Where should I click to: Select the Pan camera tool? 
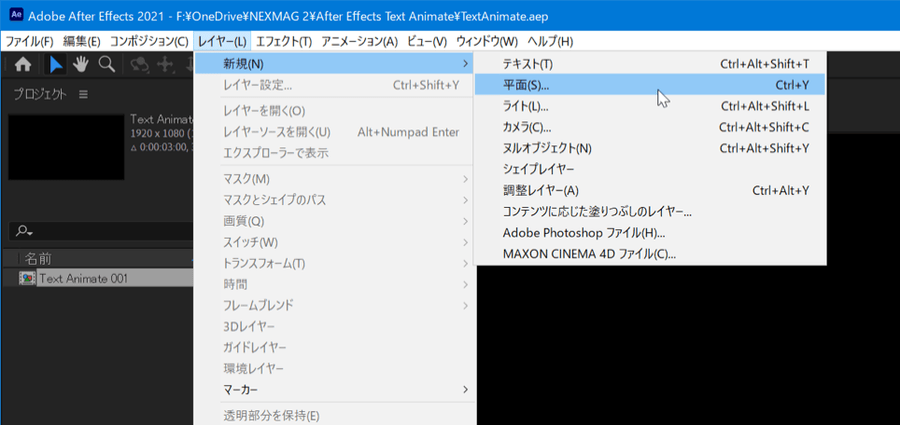coord(166,64)
